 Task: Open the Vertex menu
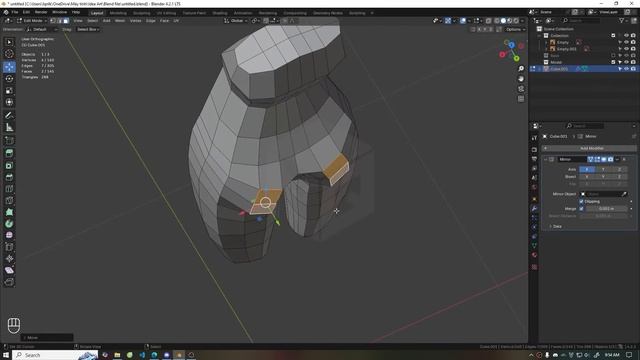pos(136,20)
